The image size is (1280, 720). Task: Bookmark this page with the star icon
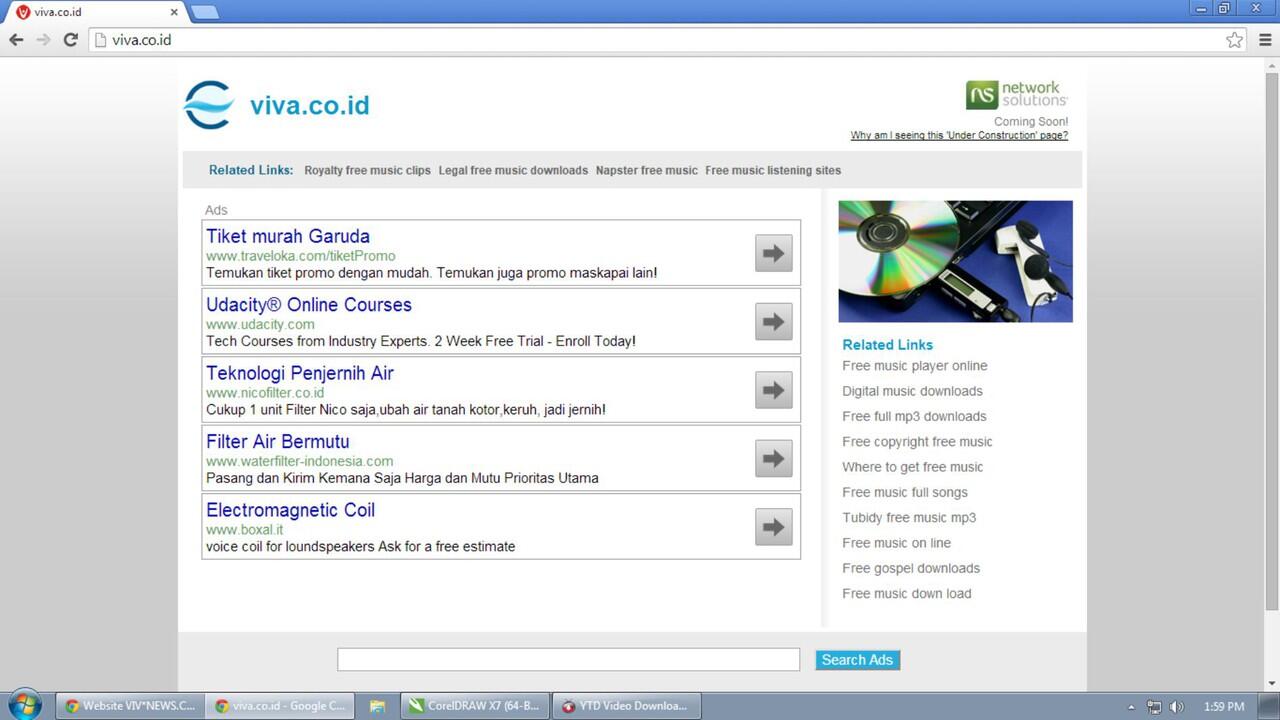tap(1235, 40)
